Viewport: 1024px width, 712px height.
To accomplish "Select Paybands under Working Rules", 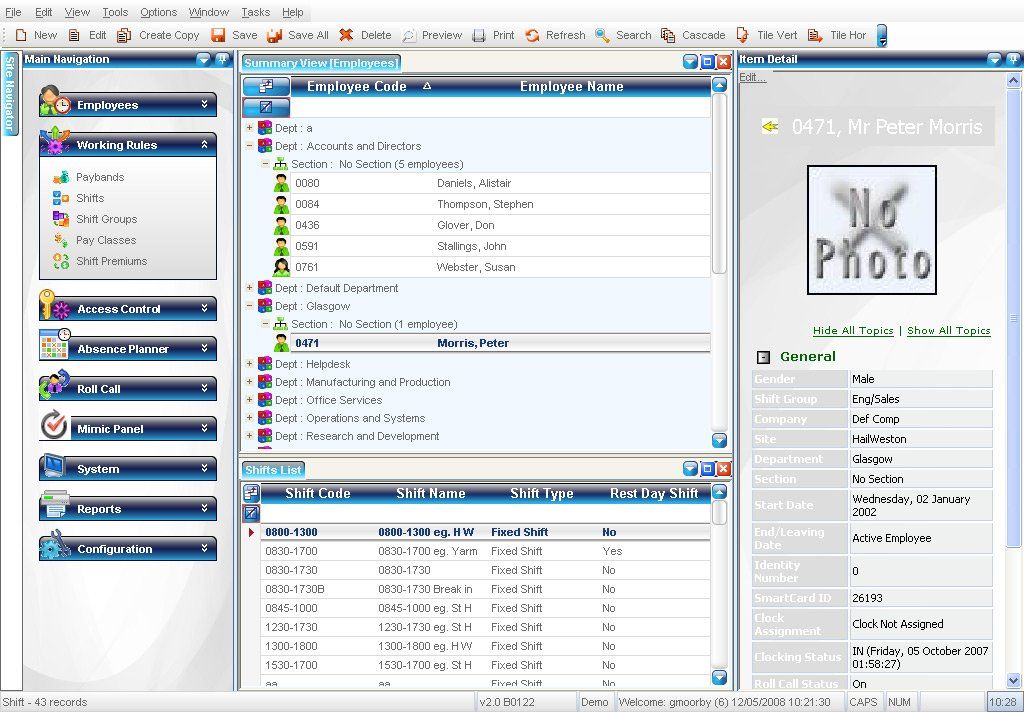I will click(100, 177).
